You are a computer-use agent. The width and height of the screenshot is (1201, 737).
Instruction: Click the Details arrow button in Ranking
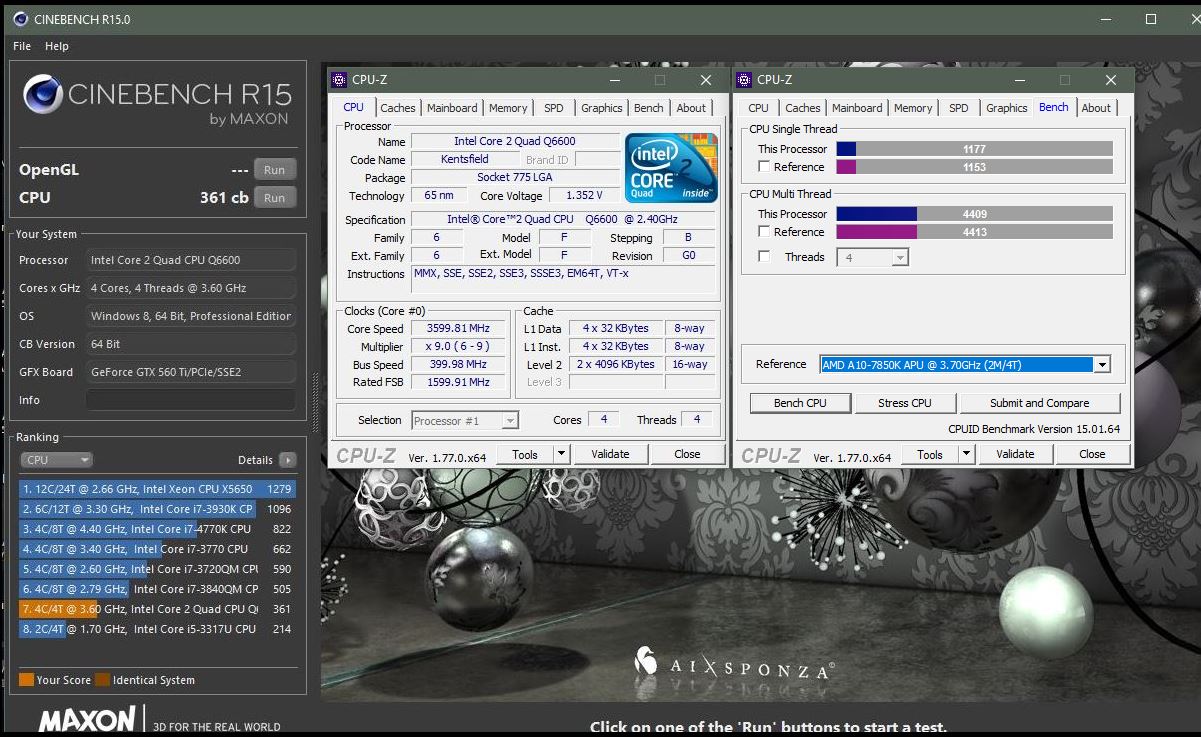point(288,460)
